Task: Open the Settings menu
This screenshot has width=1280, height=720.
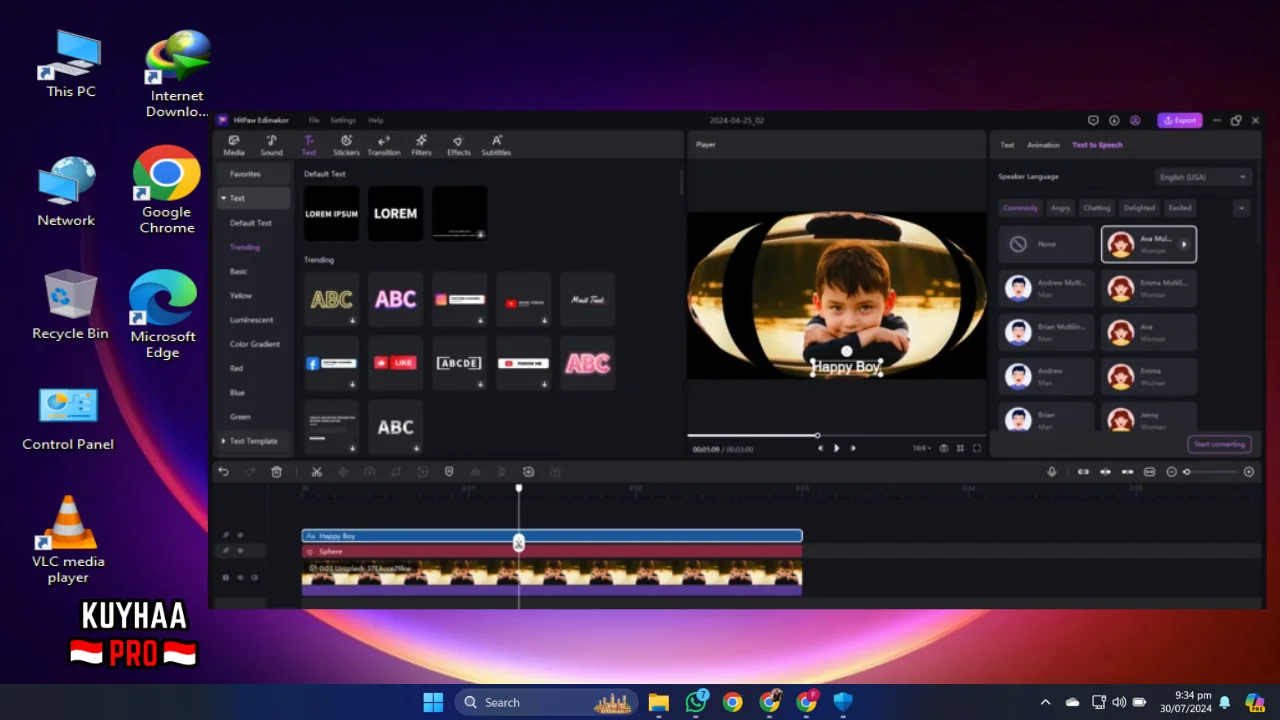Action: pos(343,120)
